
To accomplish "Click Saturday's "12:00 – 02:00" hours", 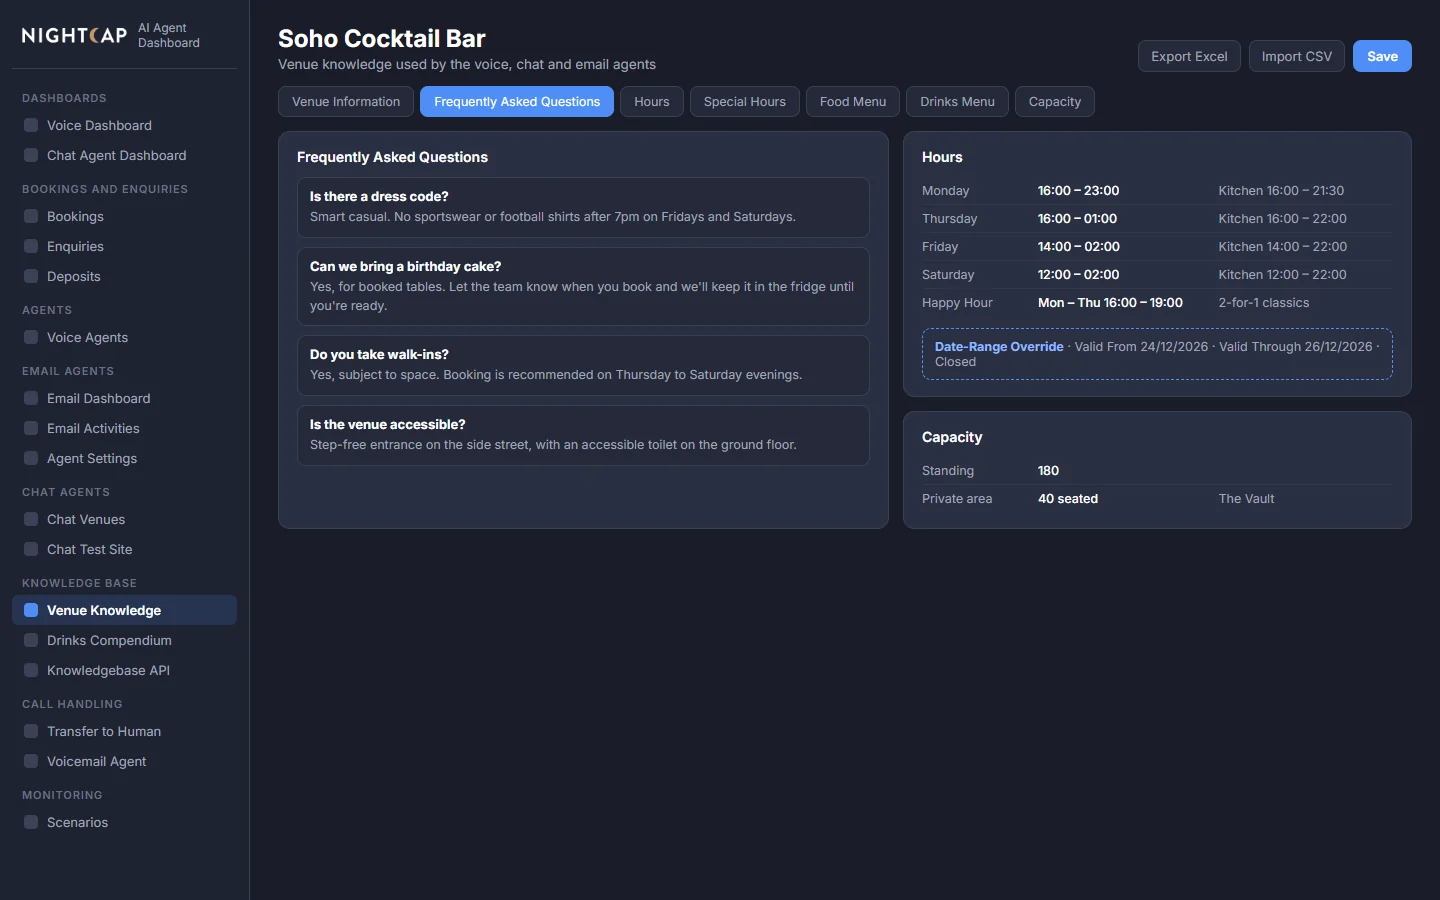I will point(1079,275).
